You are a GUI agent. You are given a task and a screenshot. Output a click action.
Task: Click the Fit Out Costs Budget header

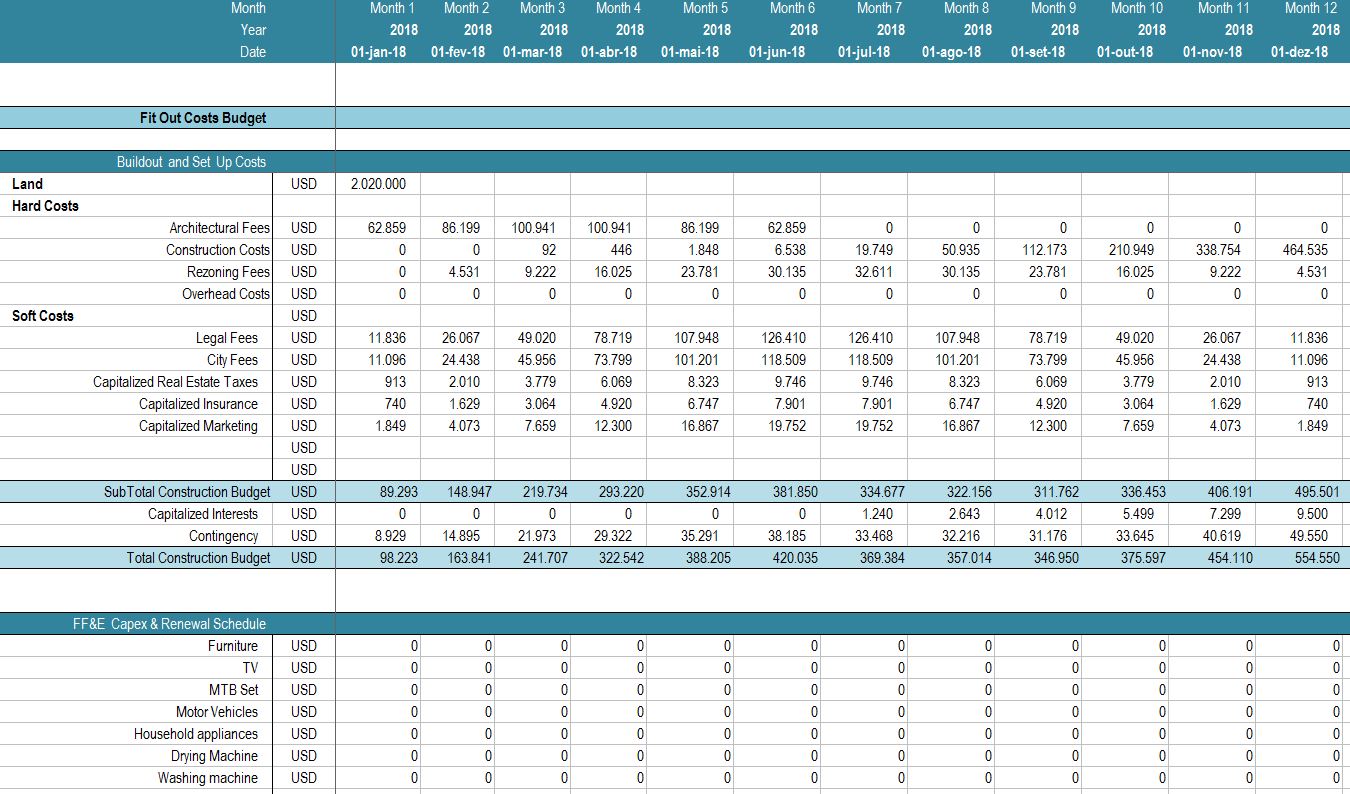coord(203,118)
